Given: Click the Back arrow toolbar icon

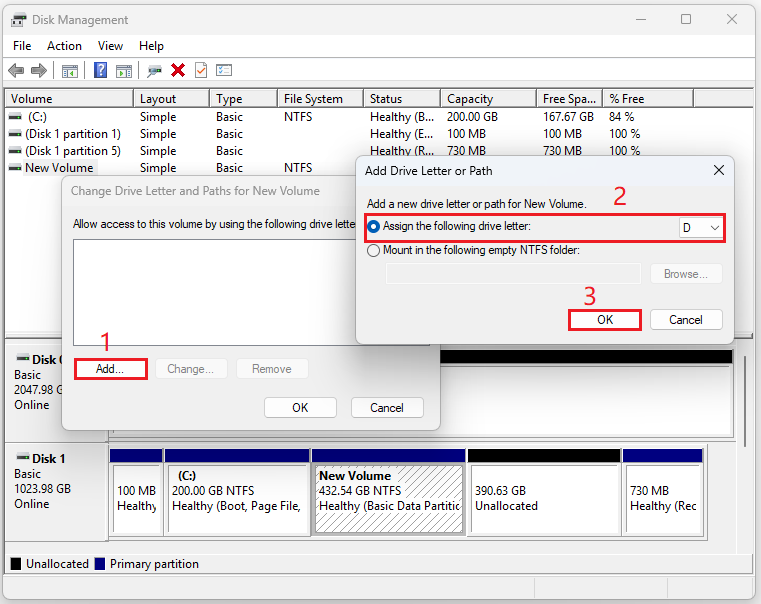Looking at the screenshot, I should pyautogui.click(x=16, y=71).
